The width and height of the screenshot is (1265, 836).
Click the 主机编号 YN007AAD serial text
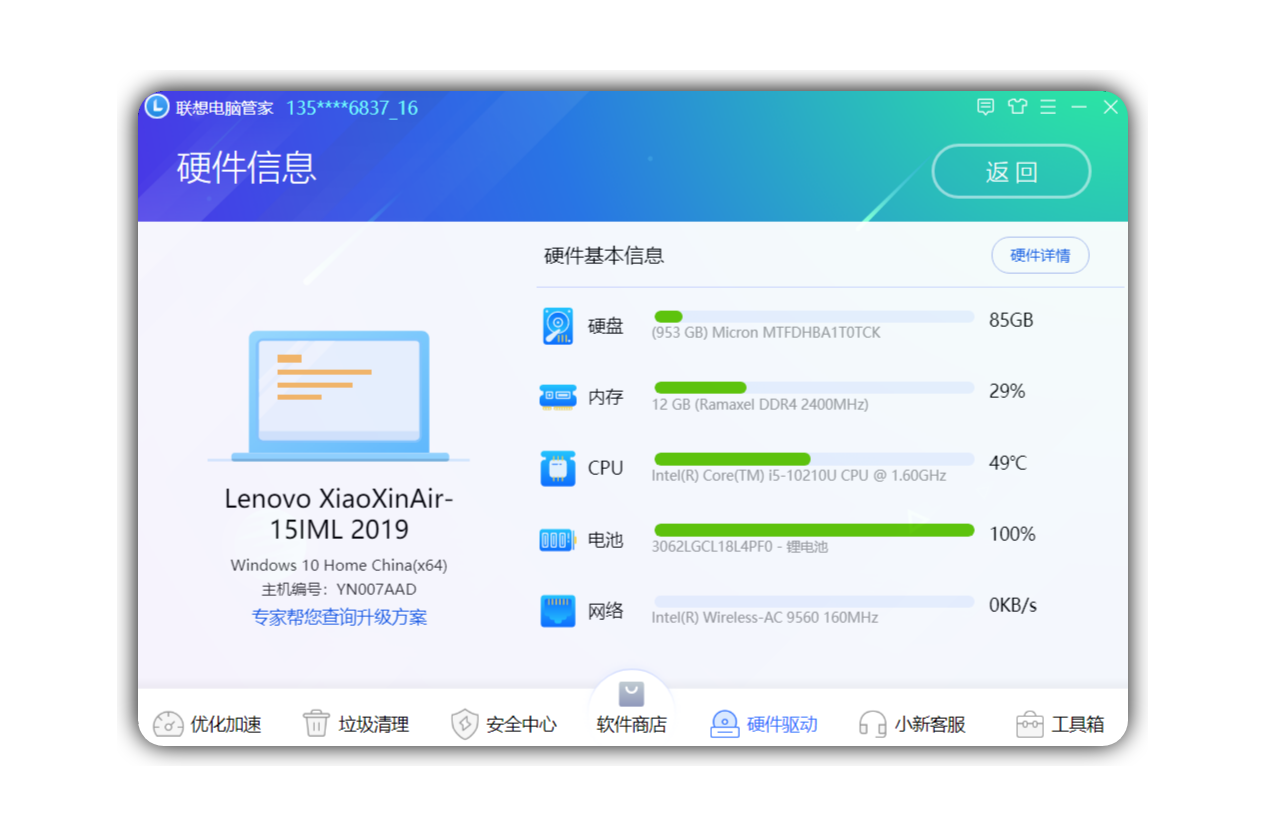click(x=339, y=589)
